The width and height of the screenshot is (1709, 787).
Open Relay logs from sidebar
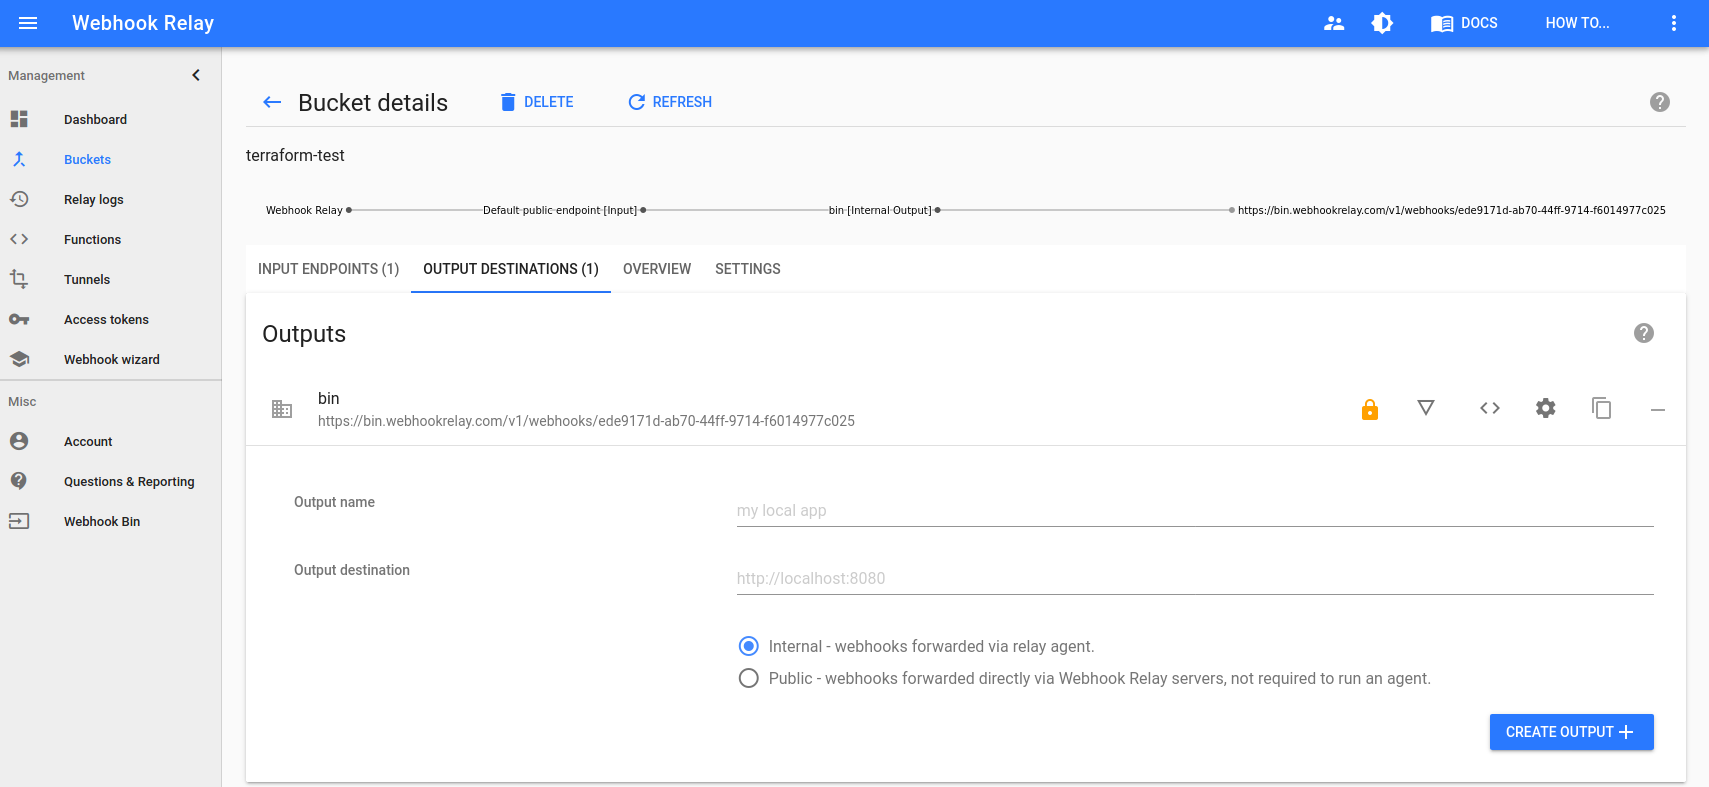point(94,199)
